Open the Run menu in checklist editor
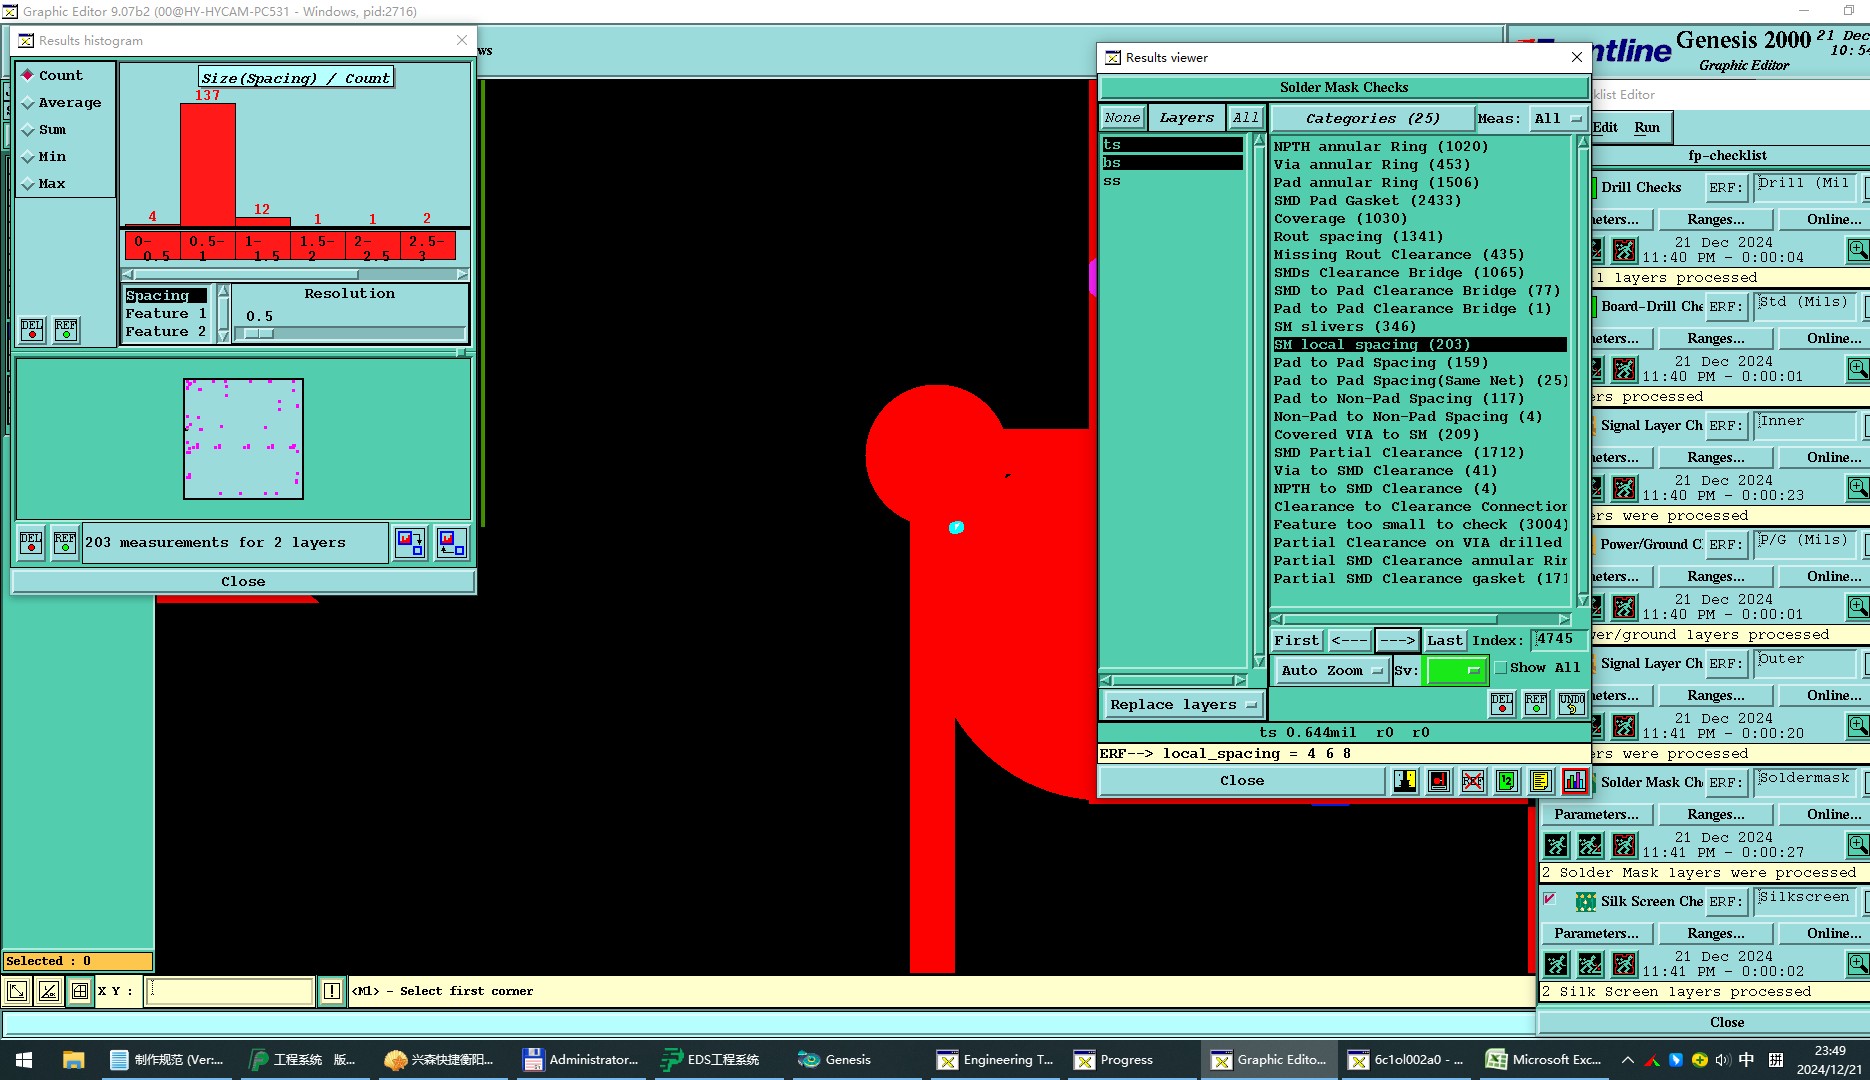This screenshot has width=1870, height=1080. 1647,127
